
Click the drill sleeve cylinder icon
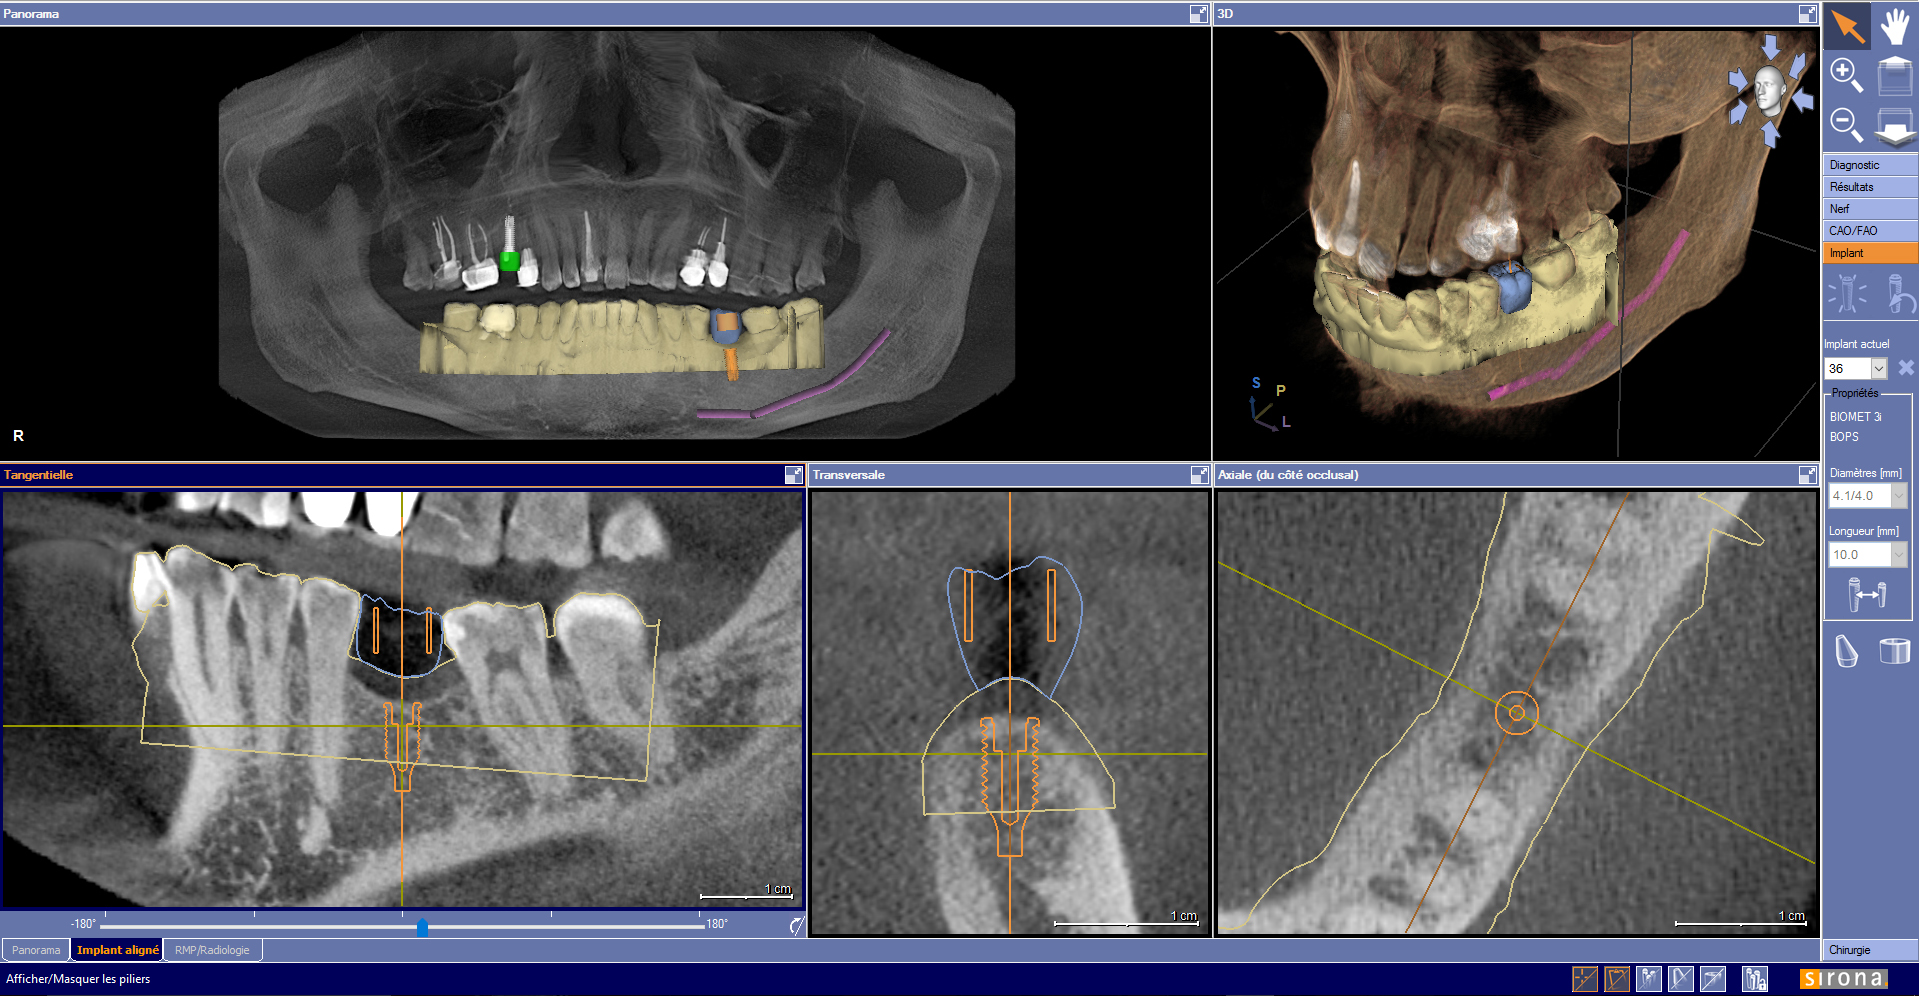[x=1894, y=651]
